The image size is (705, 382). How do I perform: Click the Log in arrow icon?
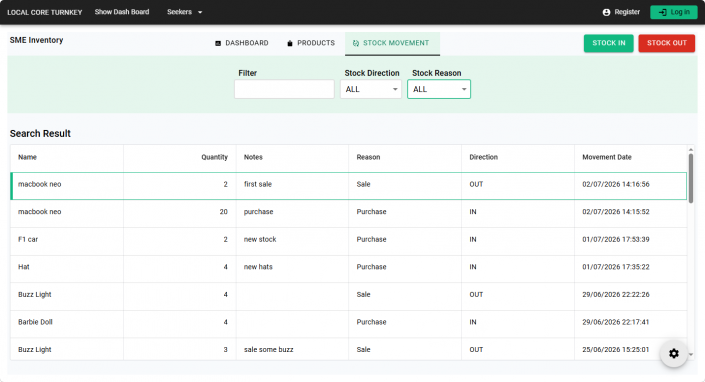[x=662, y=12]
